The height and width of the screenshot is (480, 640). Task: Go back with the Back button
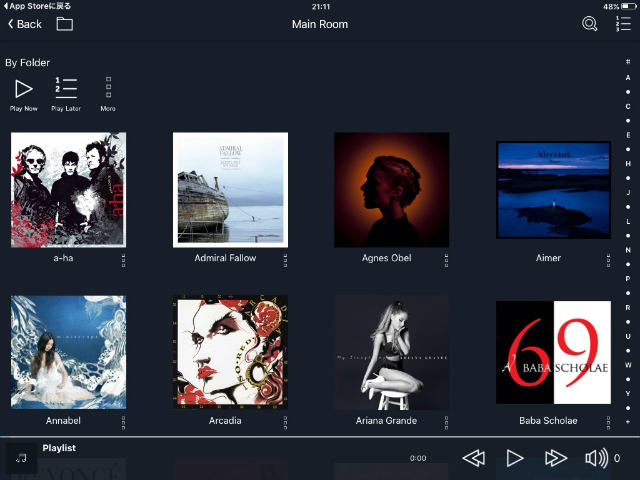(24, 24)
